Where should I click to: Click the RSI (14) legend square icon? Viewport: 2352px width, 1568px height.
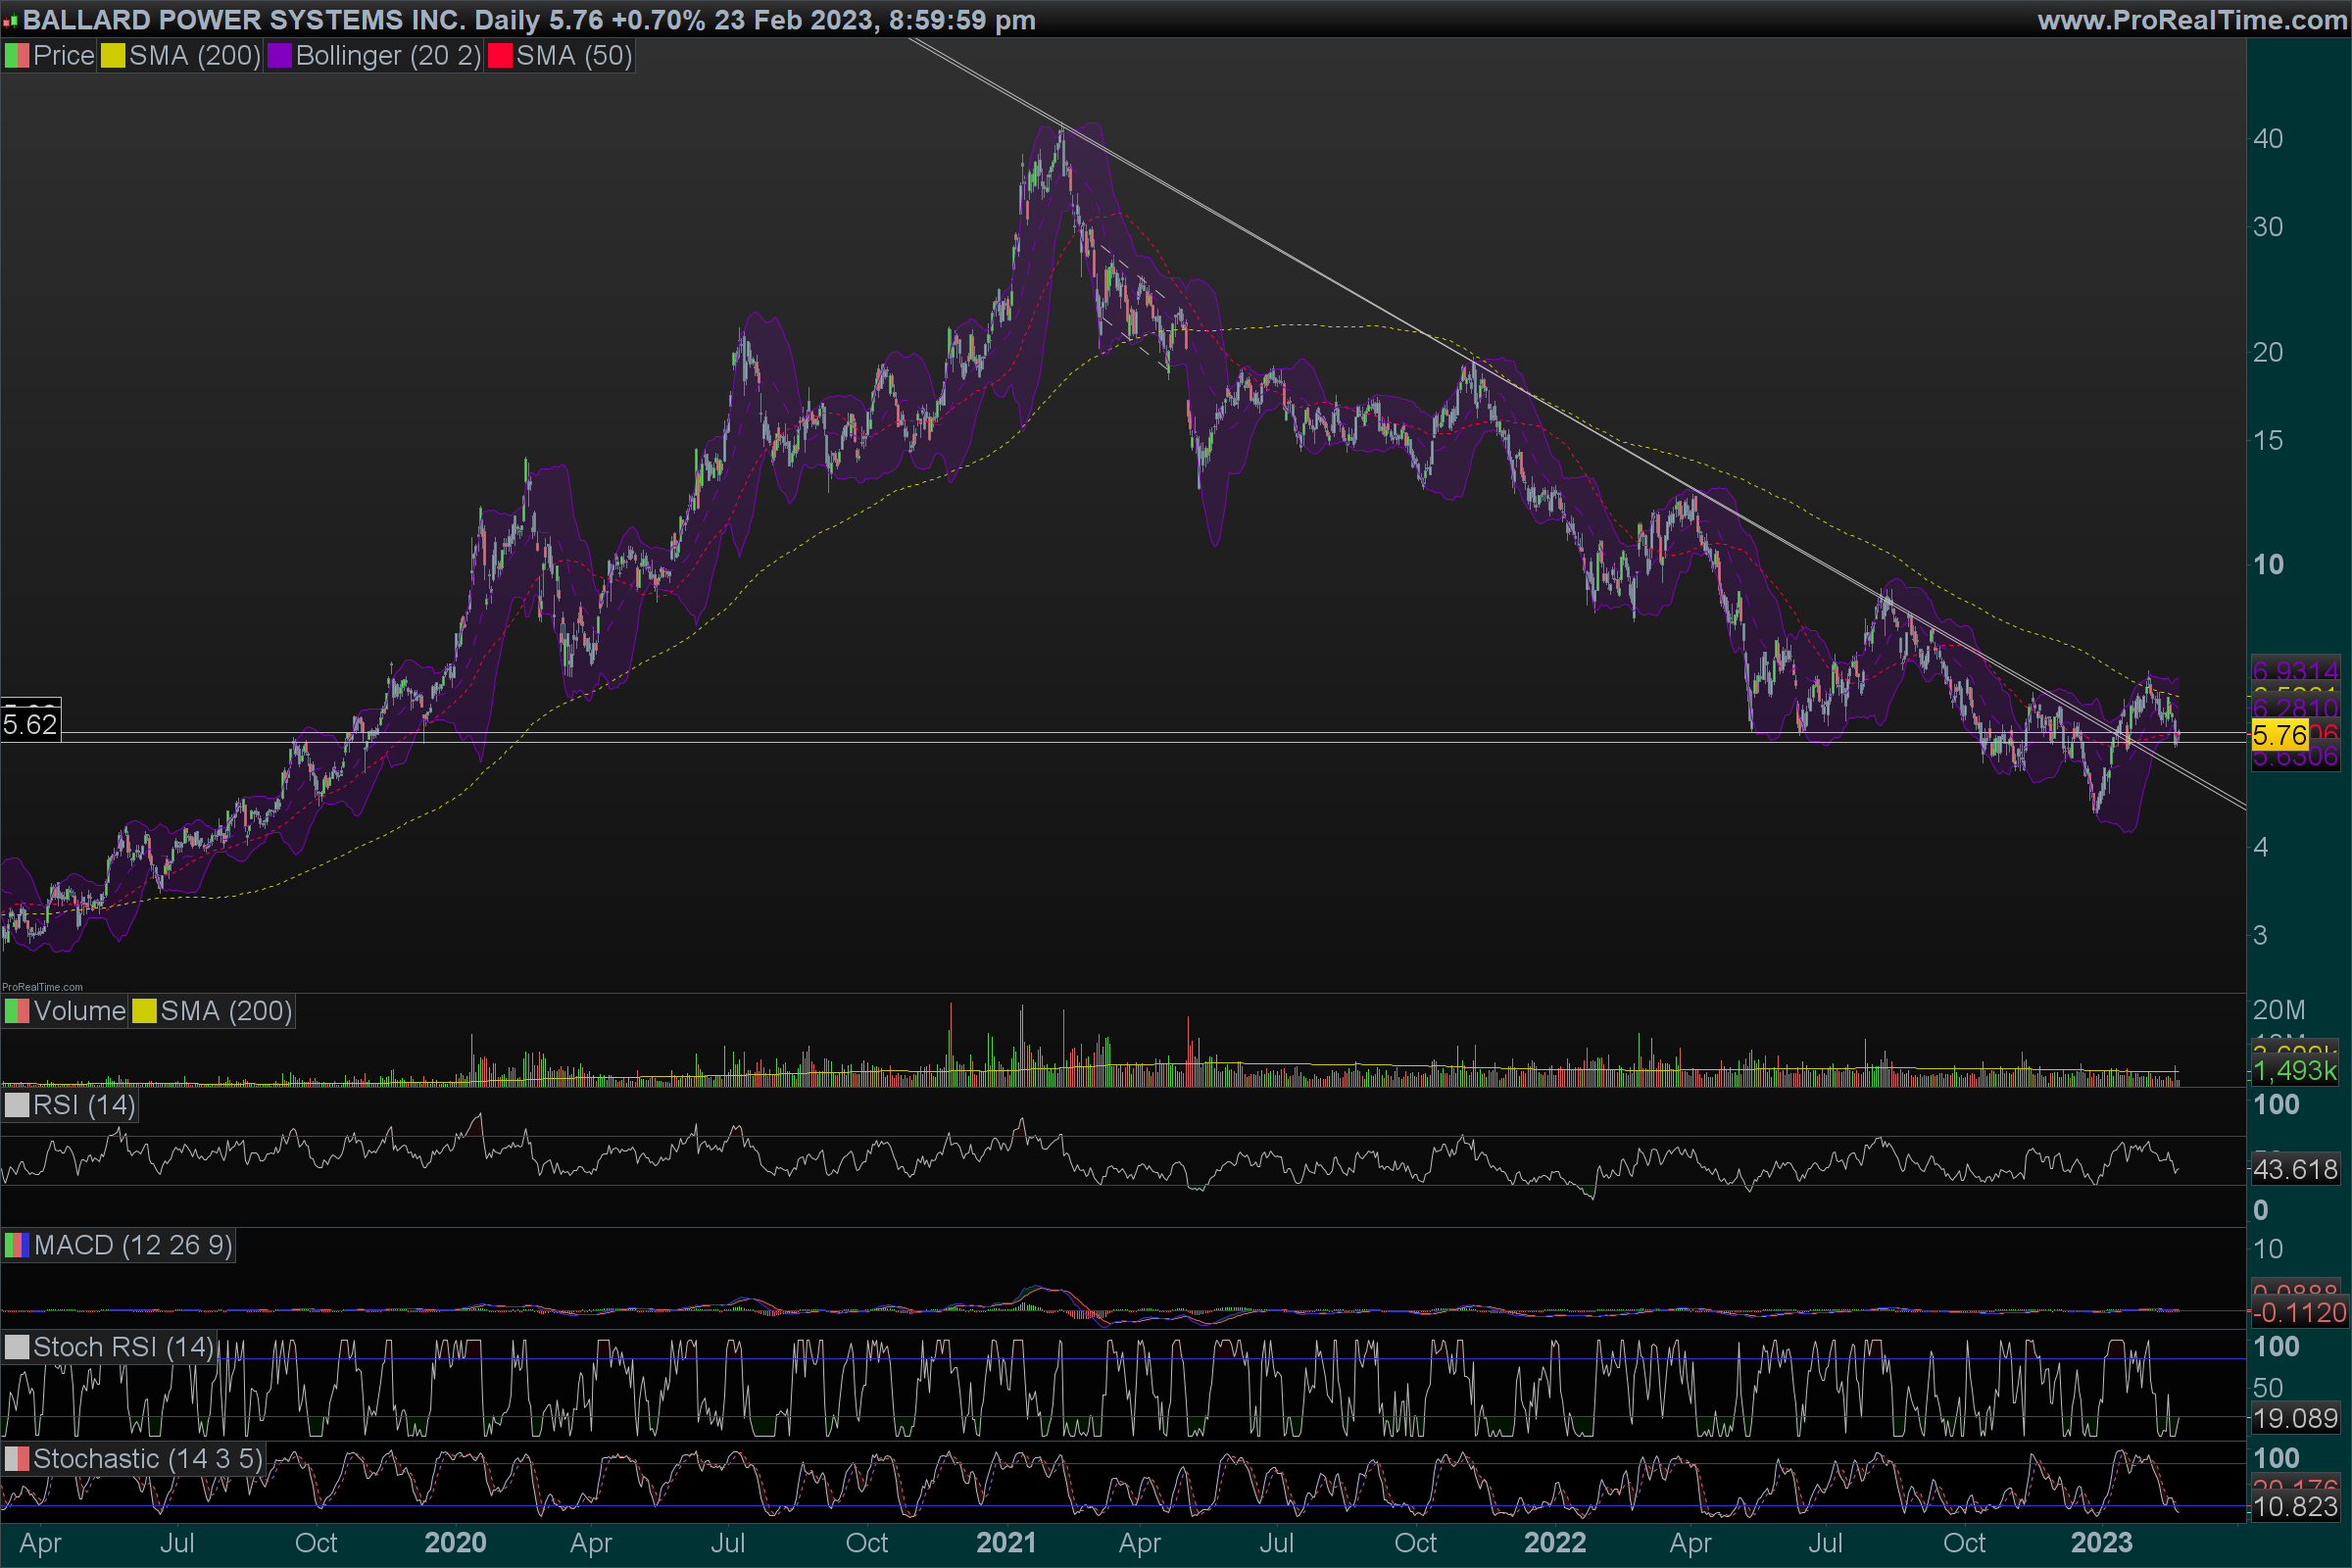click(17, 1105)
